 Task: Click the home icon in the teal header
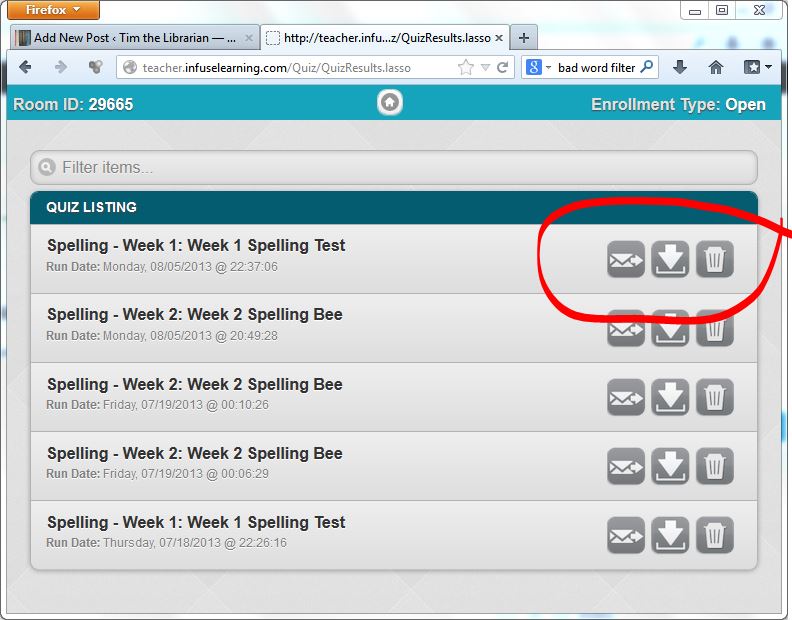390,103
